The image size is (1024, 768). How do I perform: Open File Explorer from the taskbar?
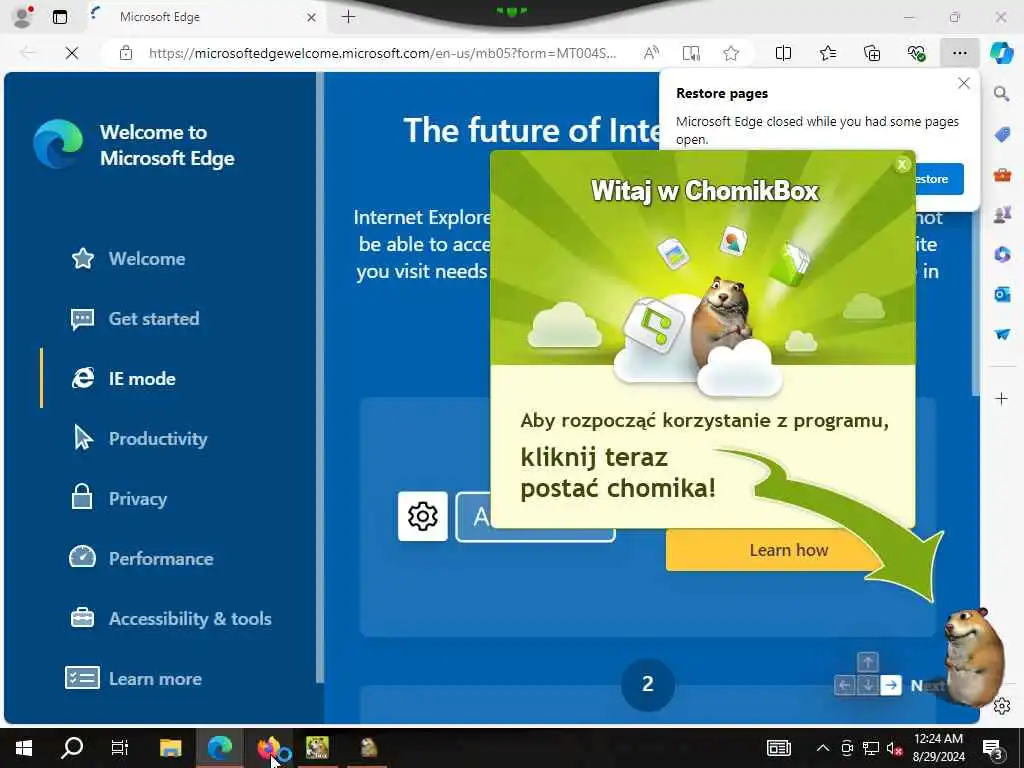(x=170, y=748)
